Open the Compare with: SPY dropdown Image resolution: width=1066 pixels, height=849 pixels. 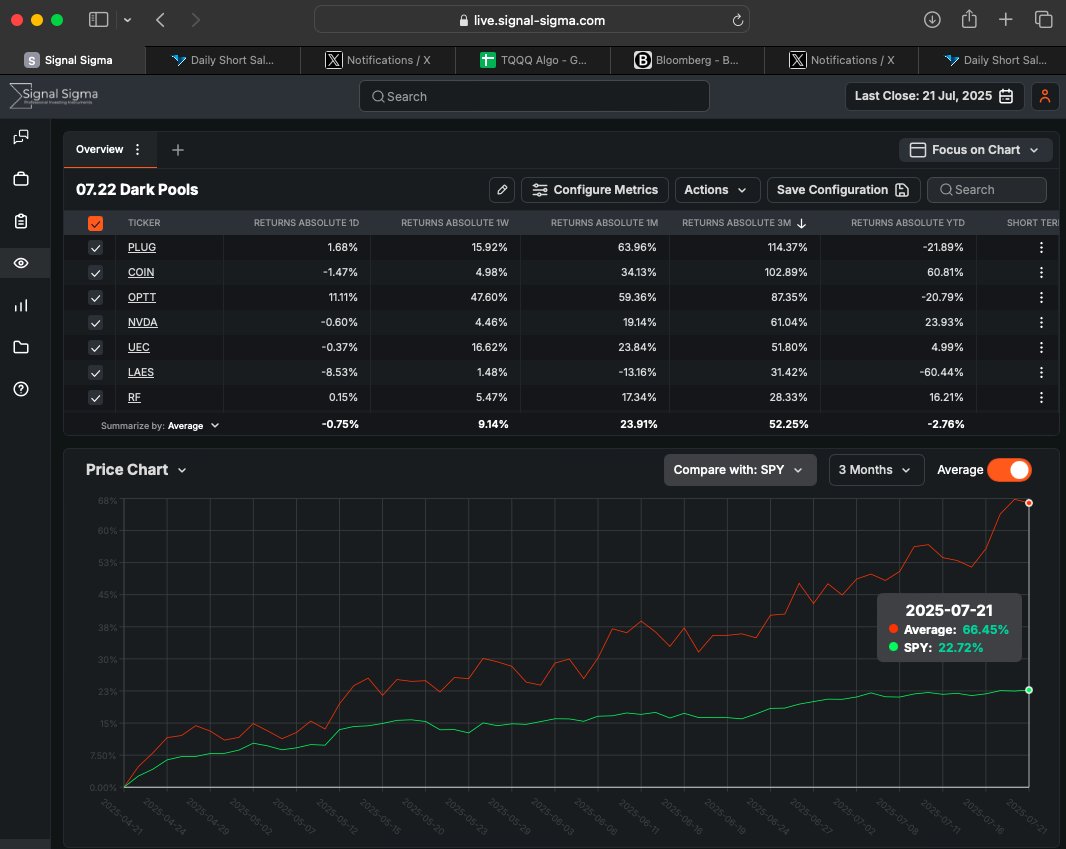click(740, 470)
